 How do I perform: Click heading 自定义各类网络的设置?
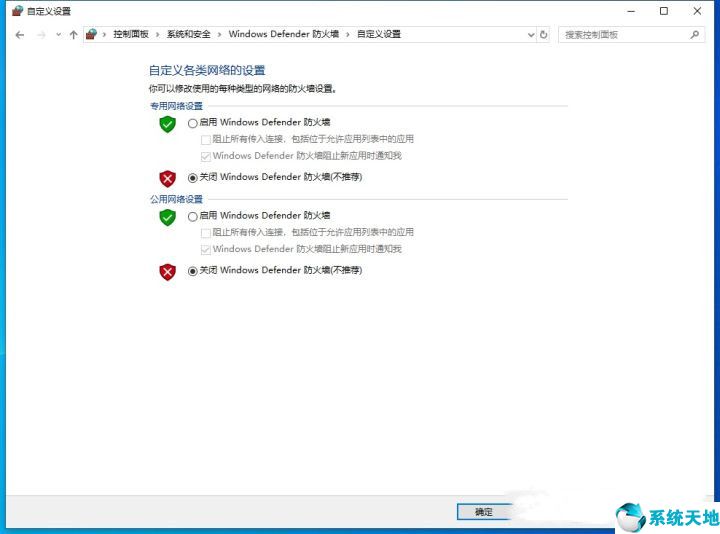pyautogui.click(x=207, y=71)
